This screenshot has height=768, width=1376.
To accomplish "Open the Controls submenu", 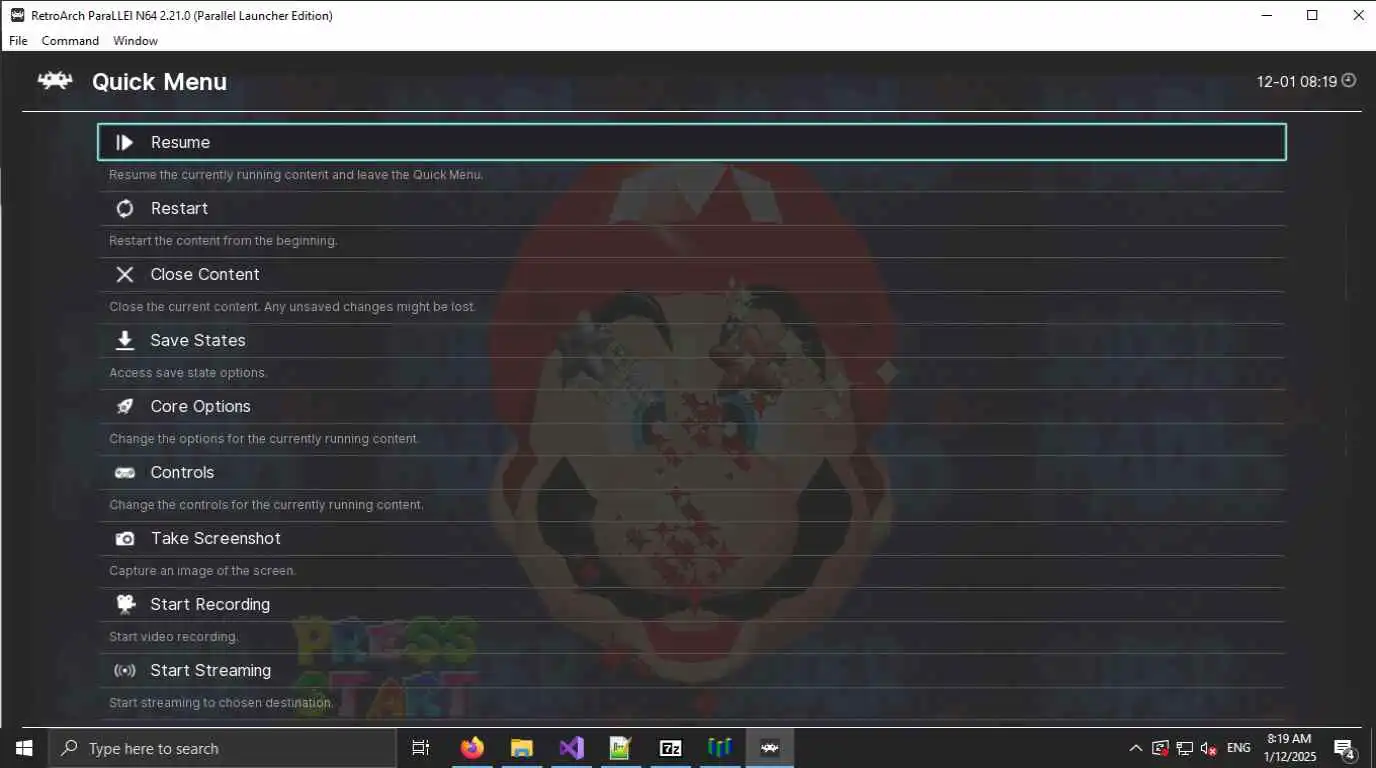I will 691,472.
